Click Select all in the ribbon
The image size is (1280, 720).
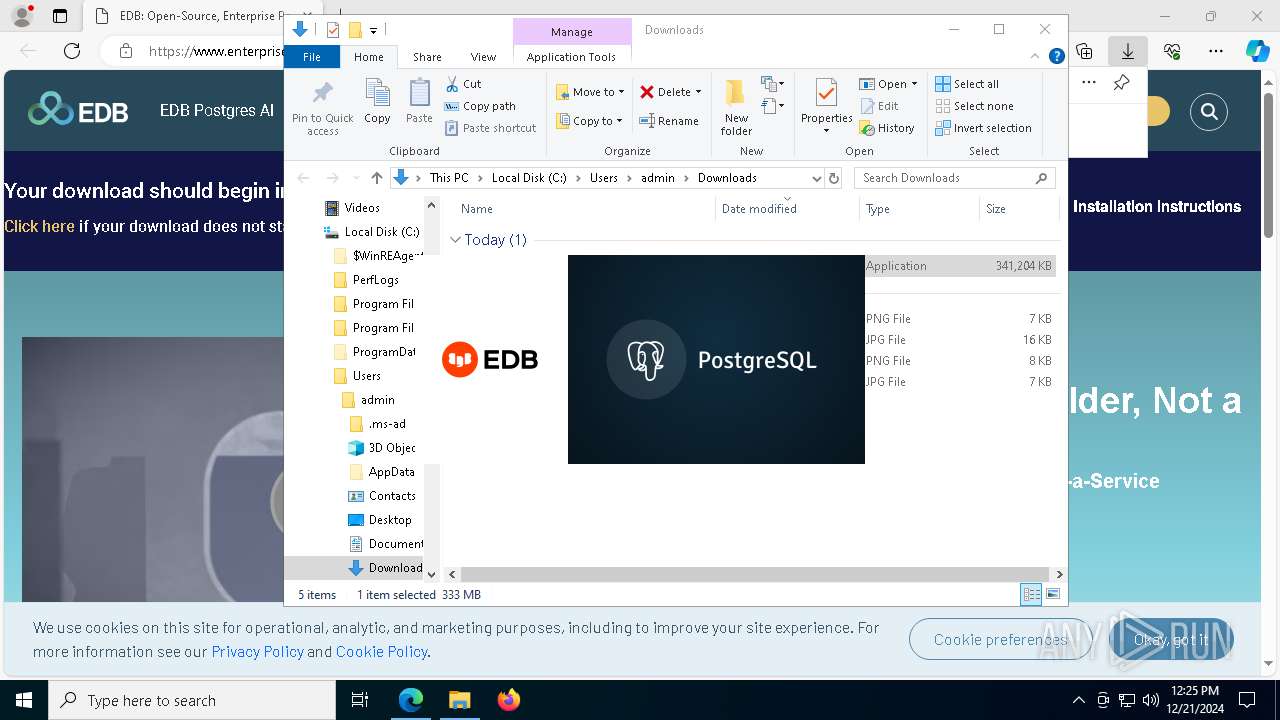tap(967, 84)
